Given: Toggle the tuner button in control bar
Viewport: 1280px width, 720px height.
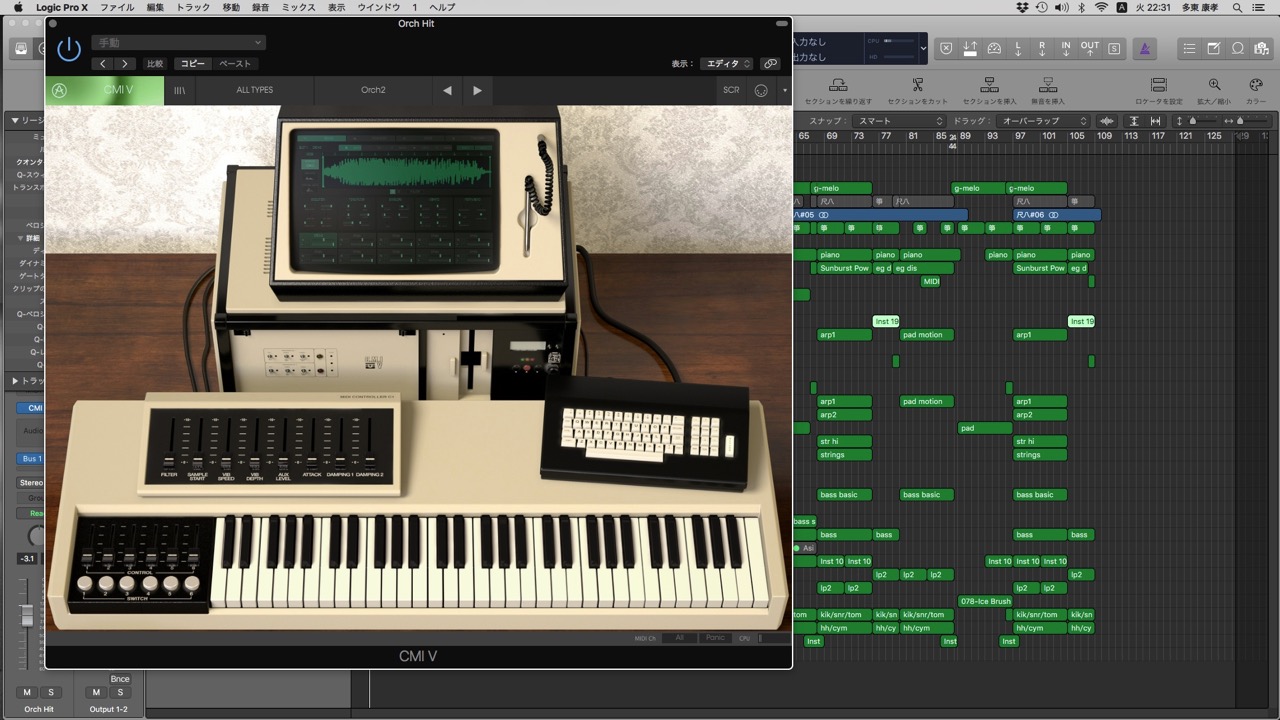Looking at the screenshot, I should pyautogui.click(x=994, y=48).
